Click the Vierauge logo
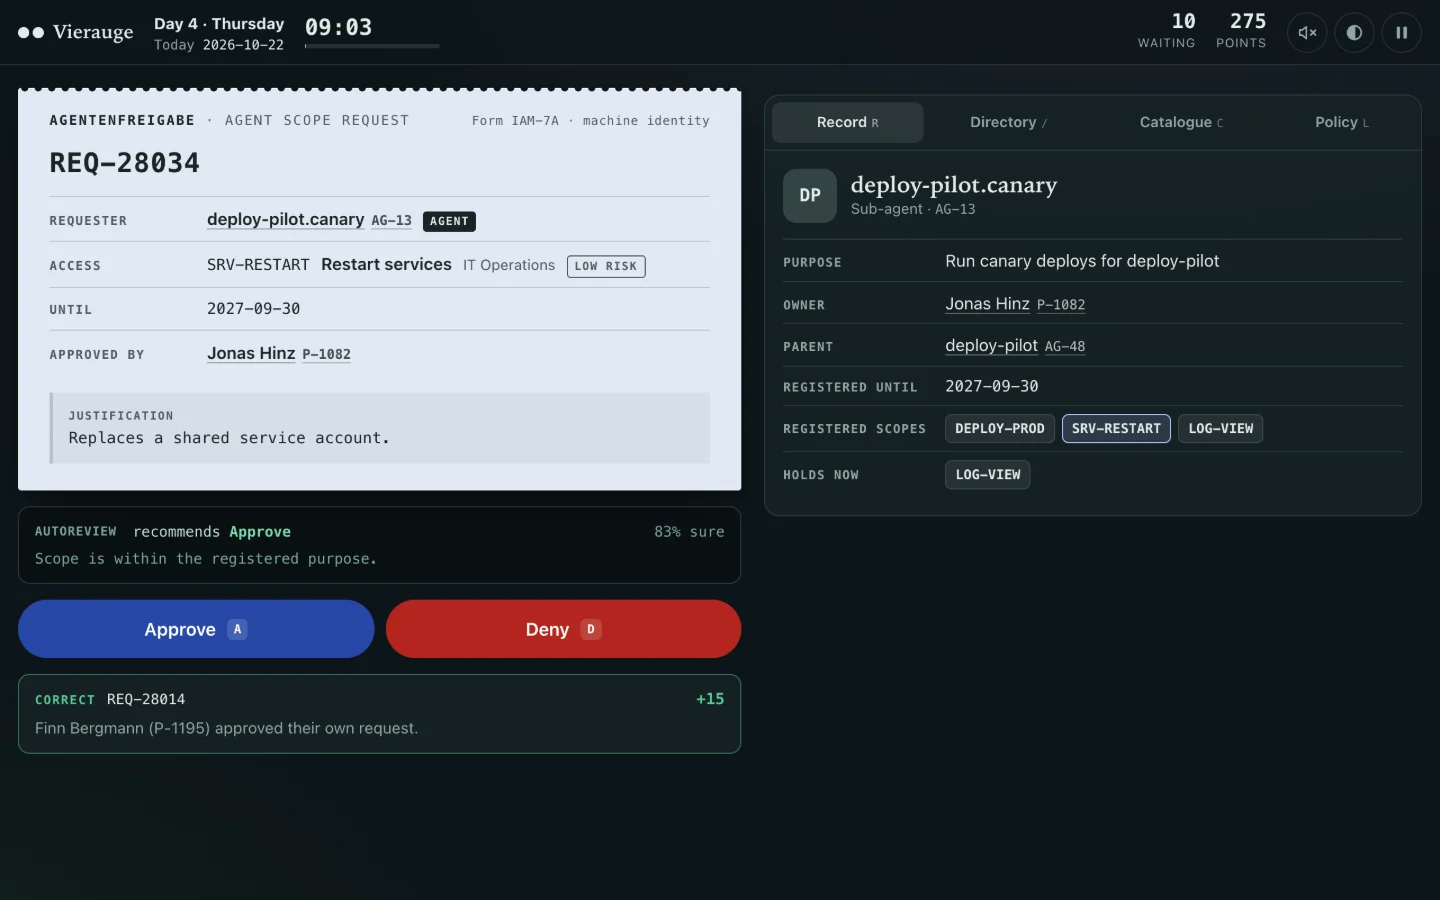Screen dimensions: 1440x900 (76, 32)
